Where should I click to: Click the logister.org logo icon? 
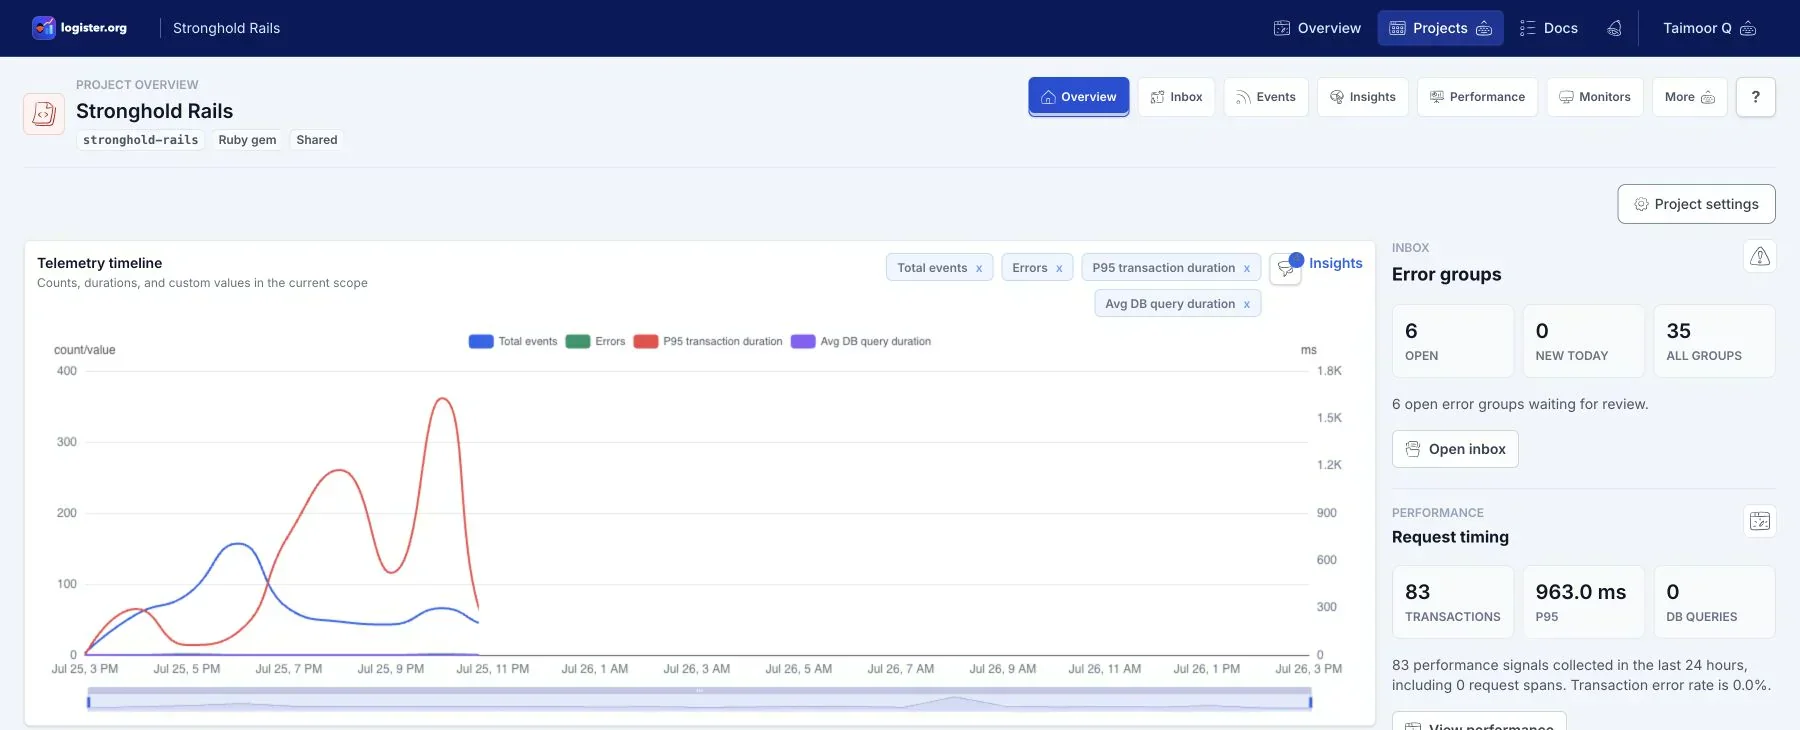pos(44,28)
